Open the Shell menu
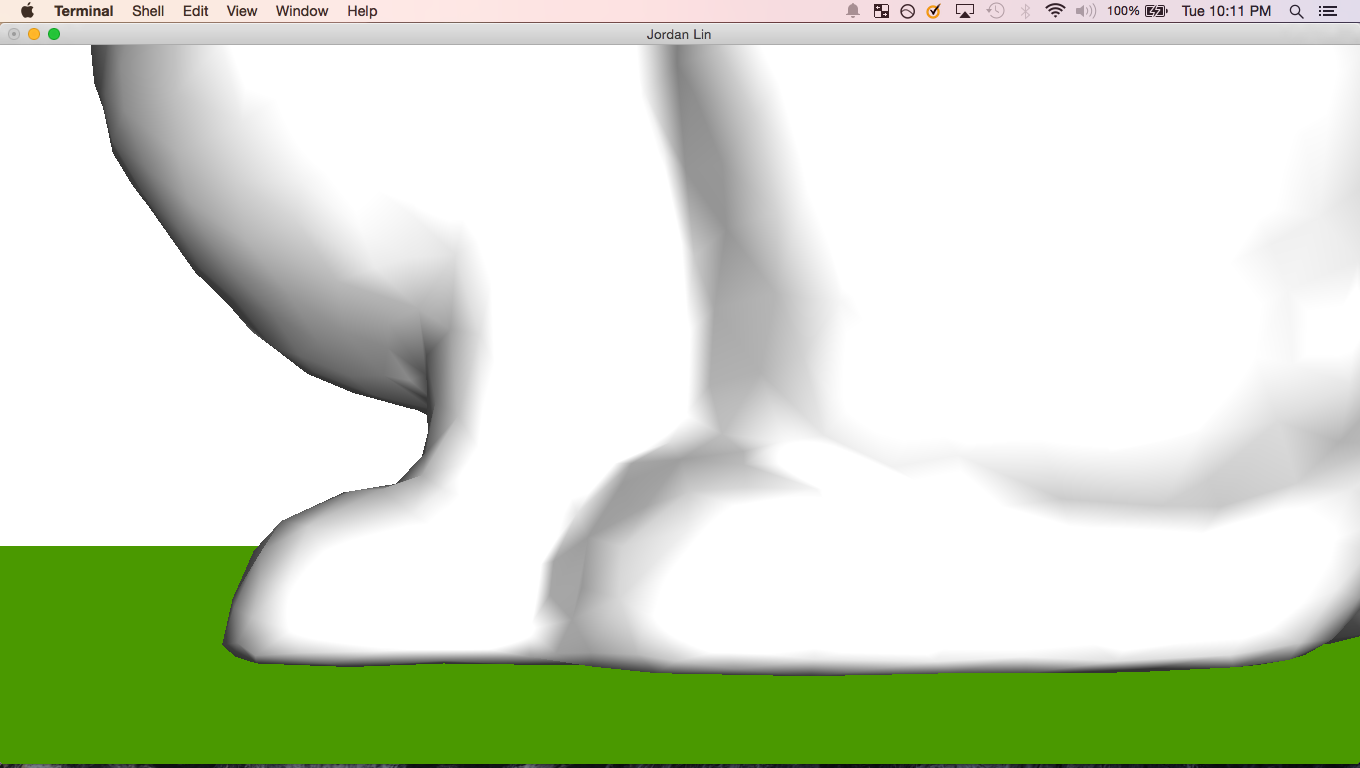The image size is (1360, 768). [148, 11]
